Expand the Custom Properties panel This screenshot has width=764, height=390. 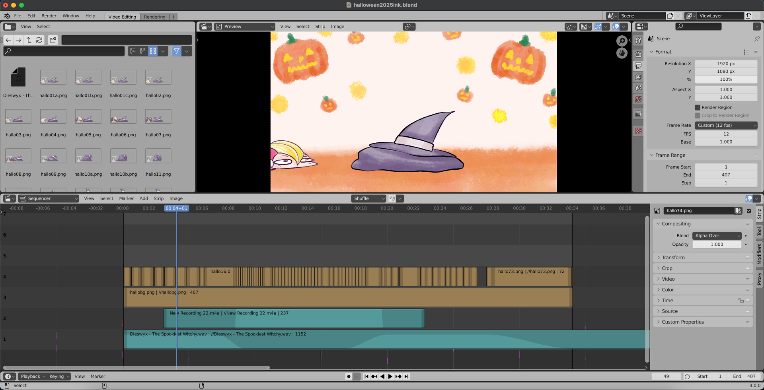[x=703, y=322]
